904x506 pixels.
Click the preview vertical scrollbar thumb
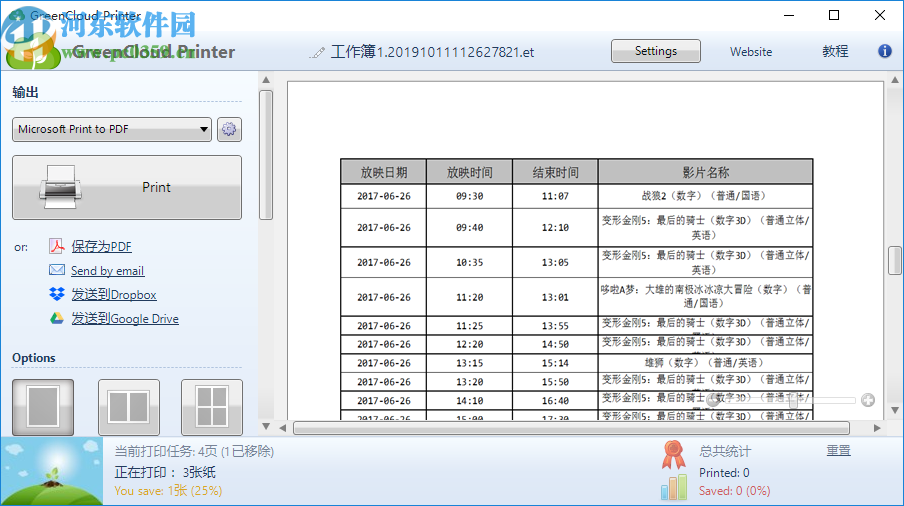point(895,260)
